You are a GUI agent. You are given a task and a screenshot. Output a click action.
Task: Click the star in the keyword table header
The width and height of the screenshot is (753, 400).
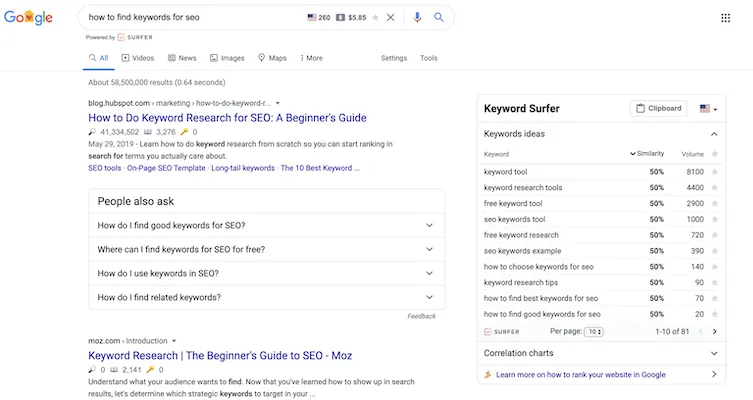715,154
